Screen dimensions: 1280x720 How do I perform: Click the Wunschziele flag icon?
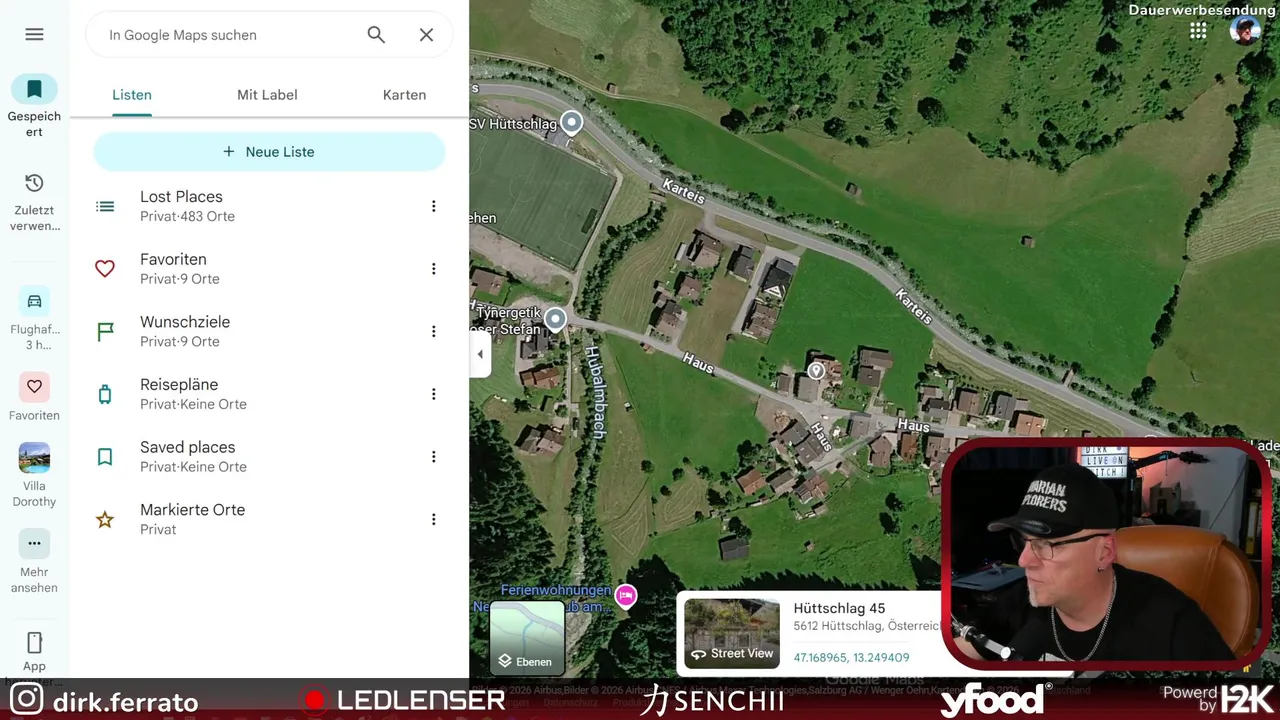tap(105, 331)
